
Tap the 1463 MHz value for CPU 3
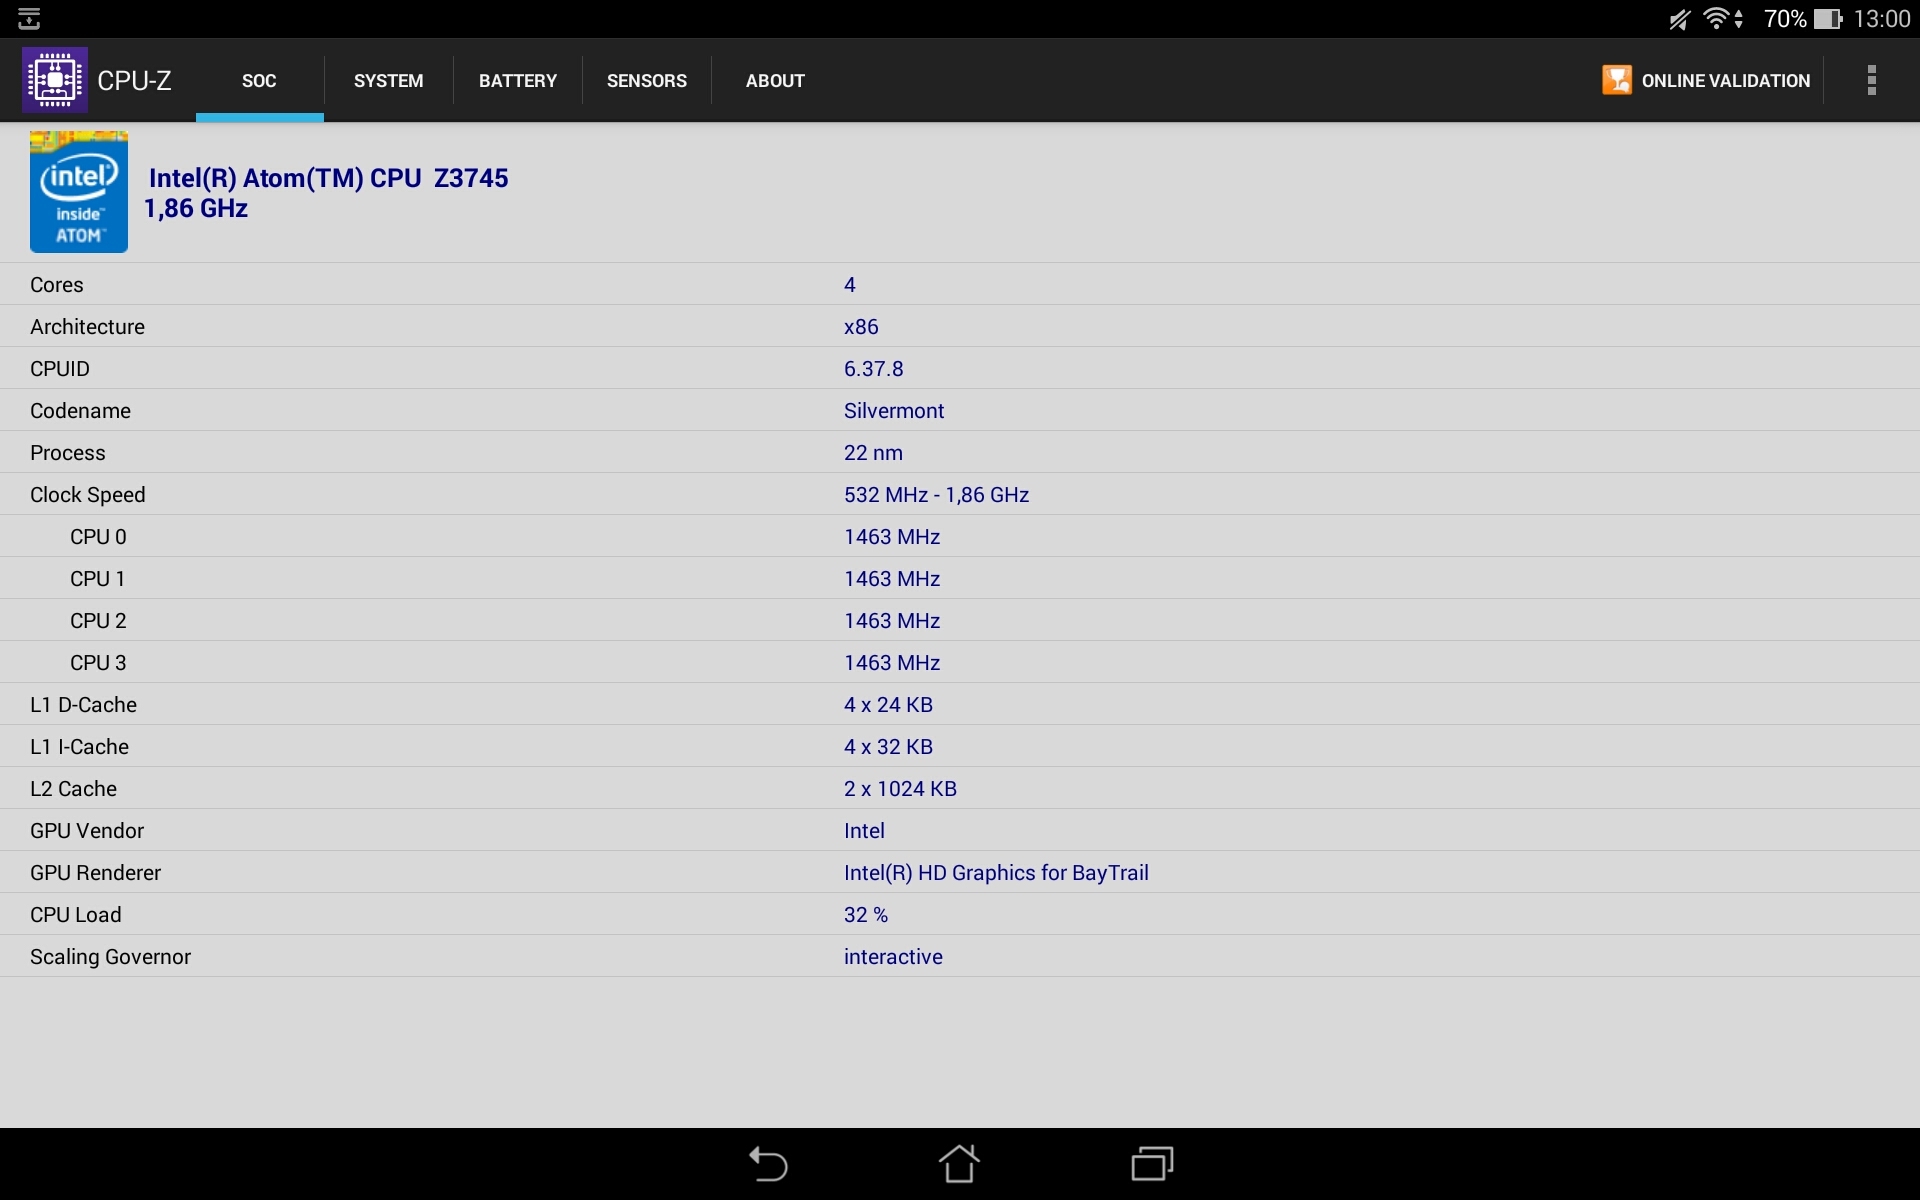pos(892,663)
